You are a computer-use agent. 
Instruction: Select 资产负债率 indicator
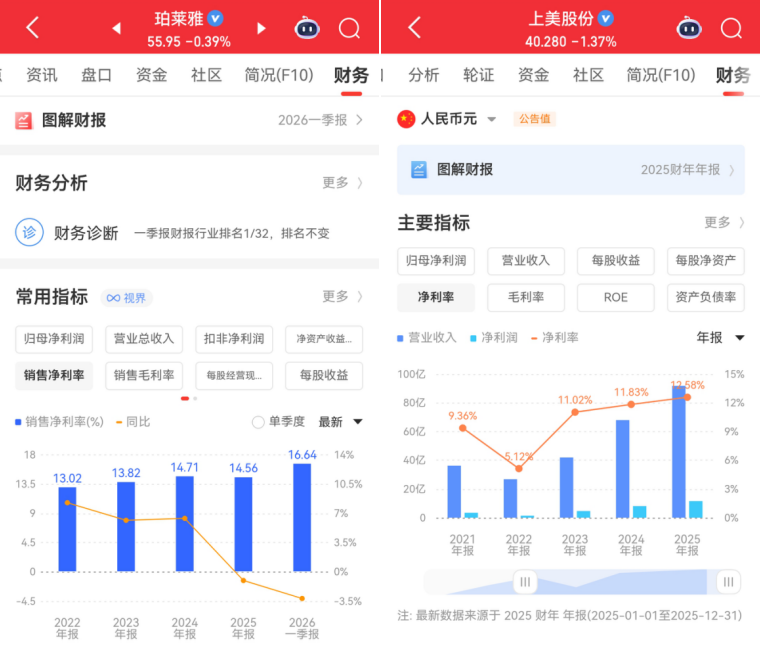(x=706, y=298)
